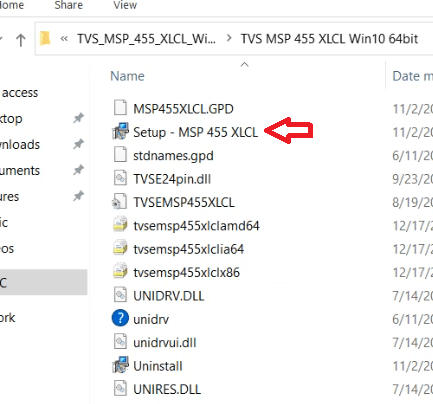The width and height of the screenshot is (433, 404).
Task: Select the Setup - MSP 455 XLCL installer icon
Action: pyautogui.click(x=120, y=131)
